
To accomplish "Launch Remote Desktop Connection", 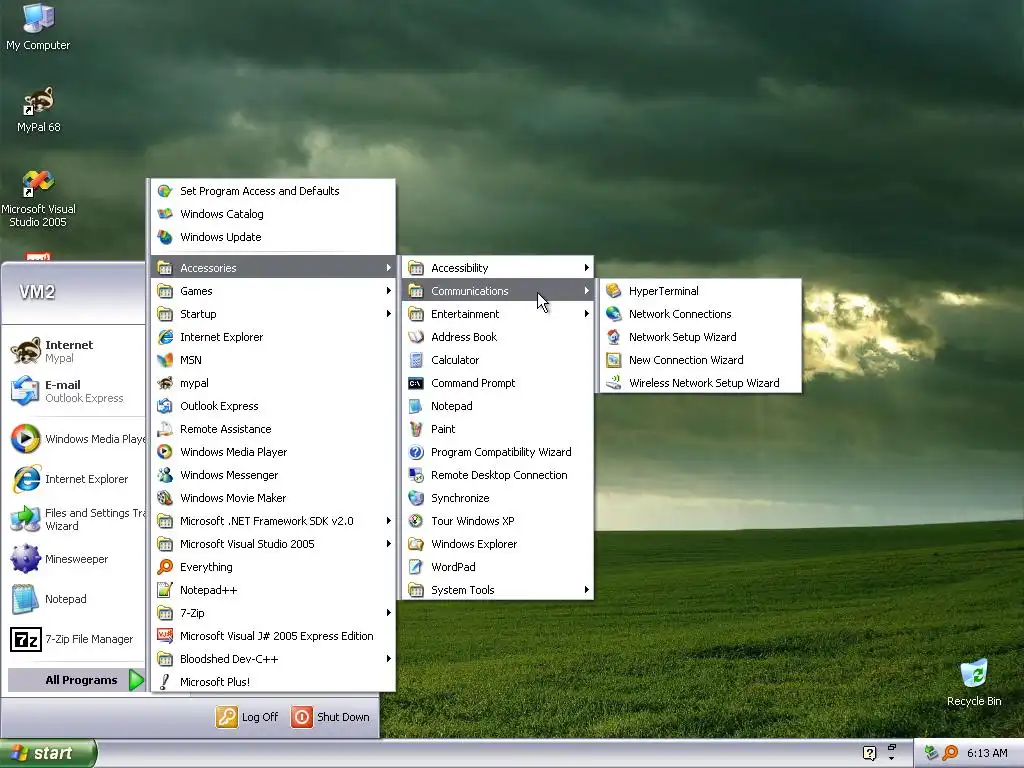I will point(497,475).
